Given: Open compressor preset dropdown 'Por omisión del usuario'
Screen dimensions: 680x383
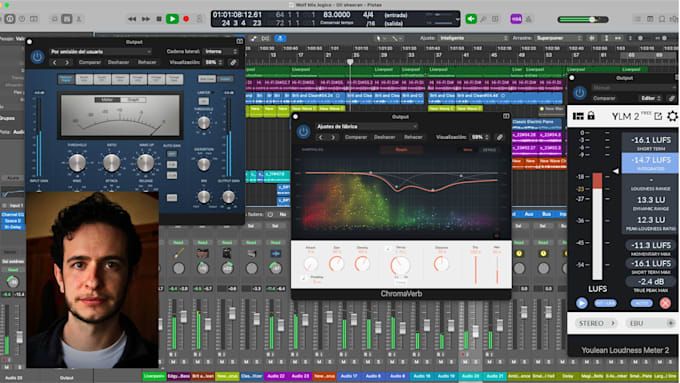Looking at the screenshot, I should (100, 52).
